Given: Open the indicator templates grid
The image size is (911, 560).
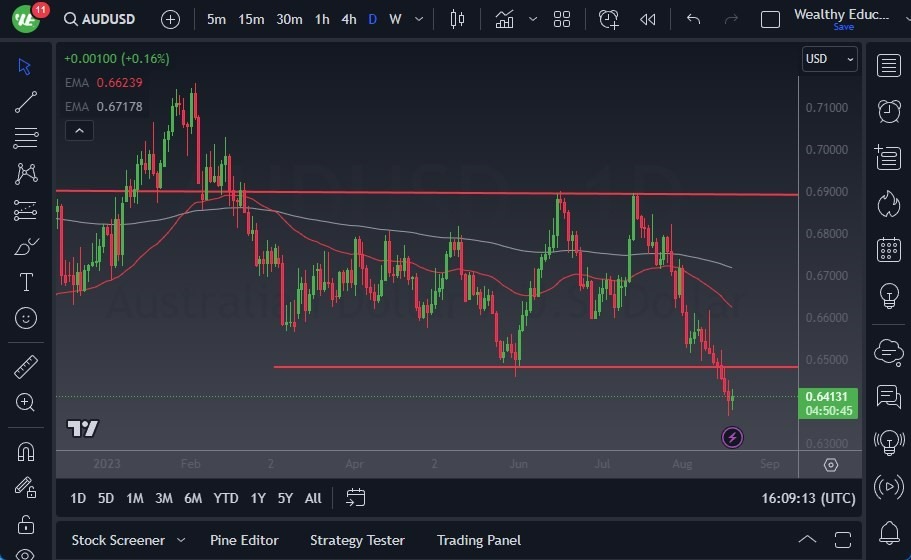Looking at the screenshot, I should [562, 19].
